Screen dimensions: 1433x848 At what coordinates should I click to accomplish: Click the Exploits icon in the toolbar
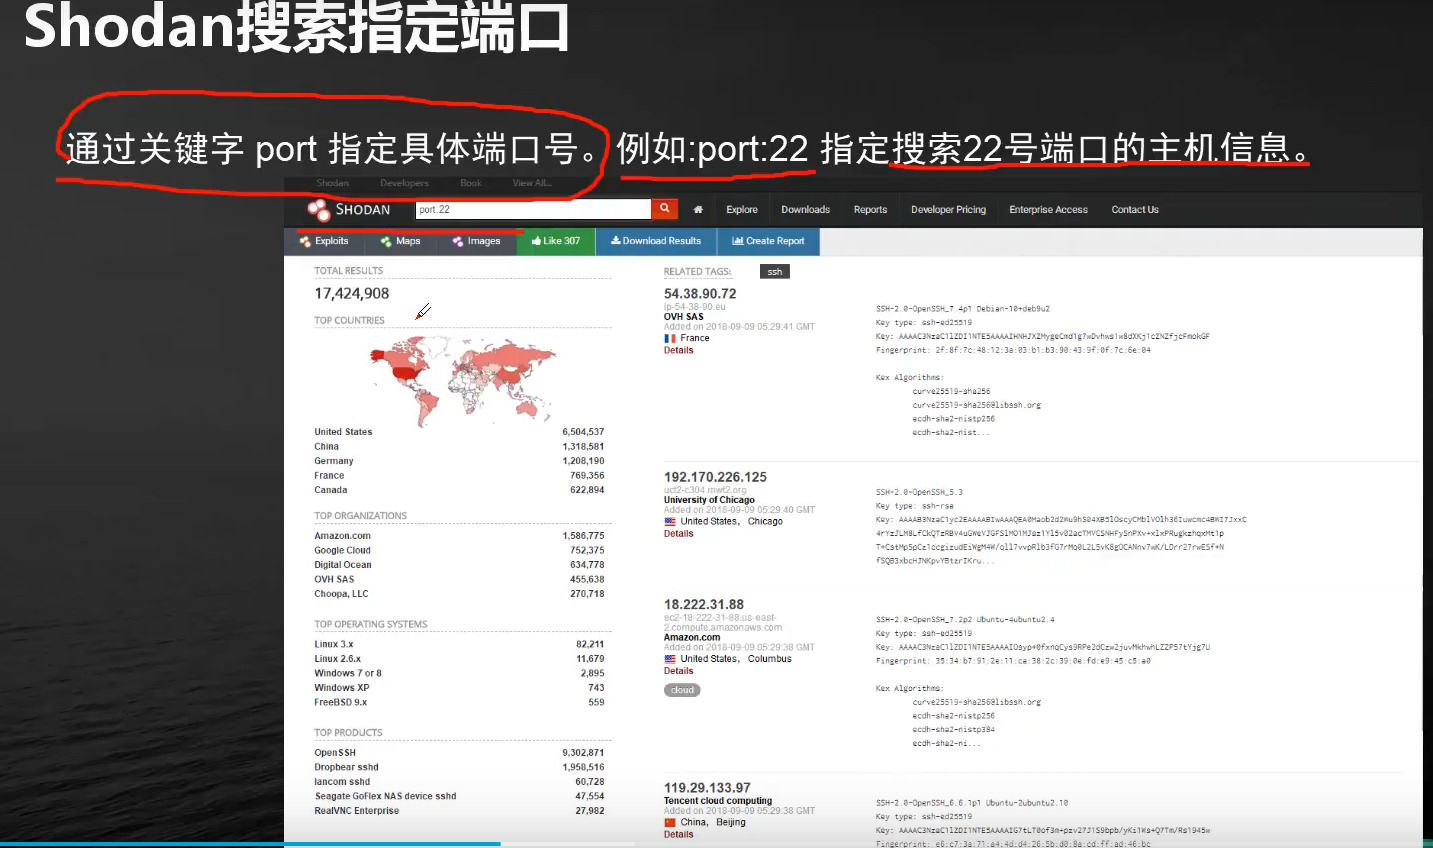(305, 241)
